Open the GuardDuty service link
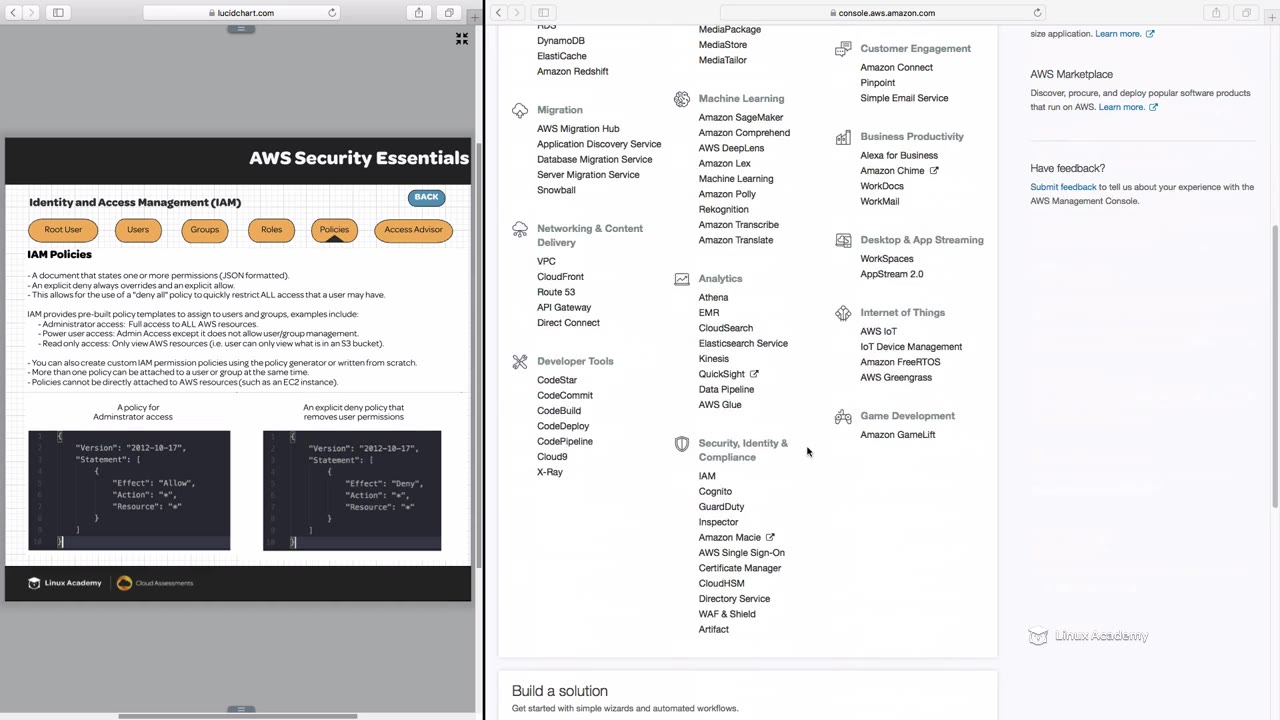This screenshot has height=720, width=1280. click(x=721, y=507)
